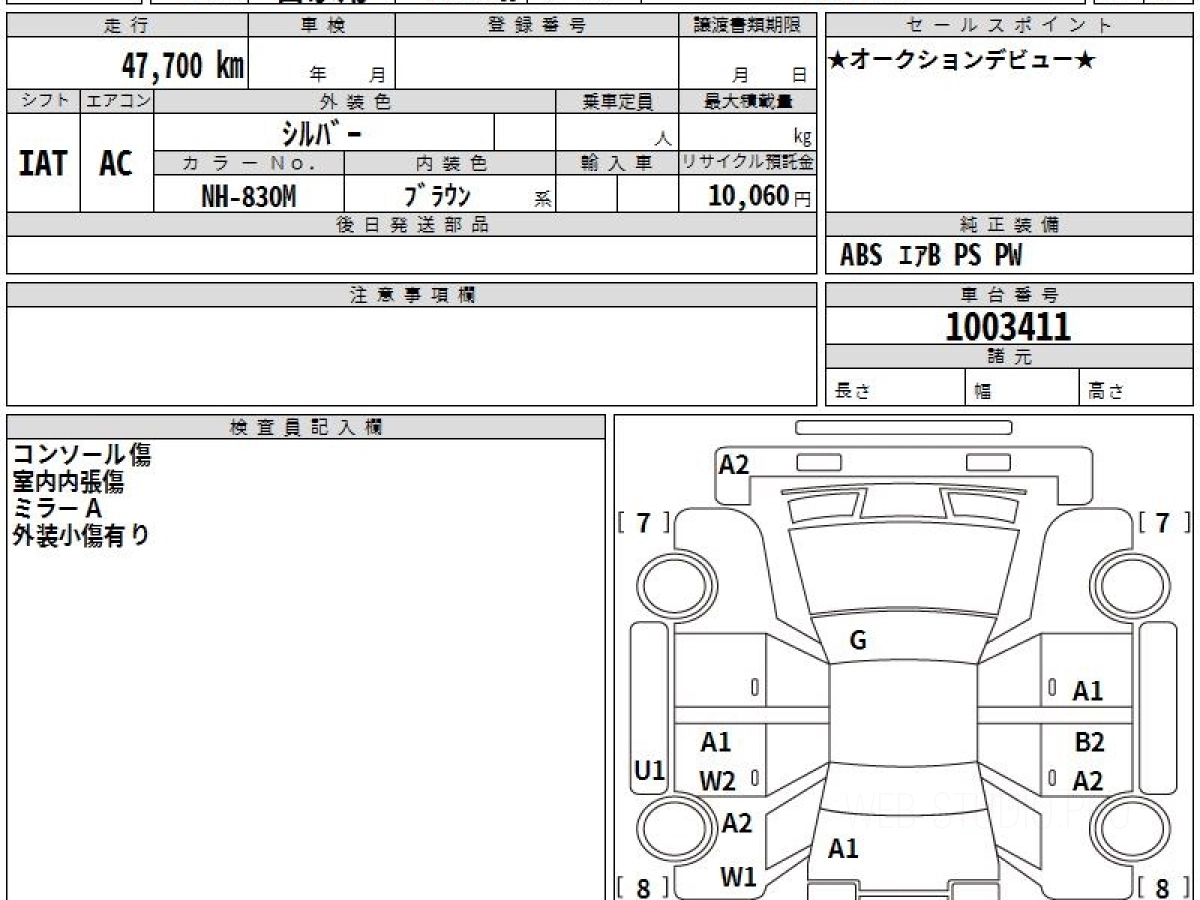Select the recycle deposit amount 10,060円
Viewport: 1200px width, 900px height.
(x=760, y=196)
